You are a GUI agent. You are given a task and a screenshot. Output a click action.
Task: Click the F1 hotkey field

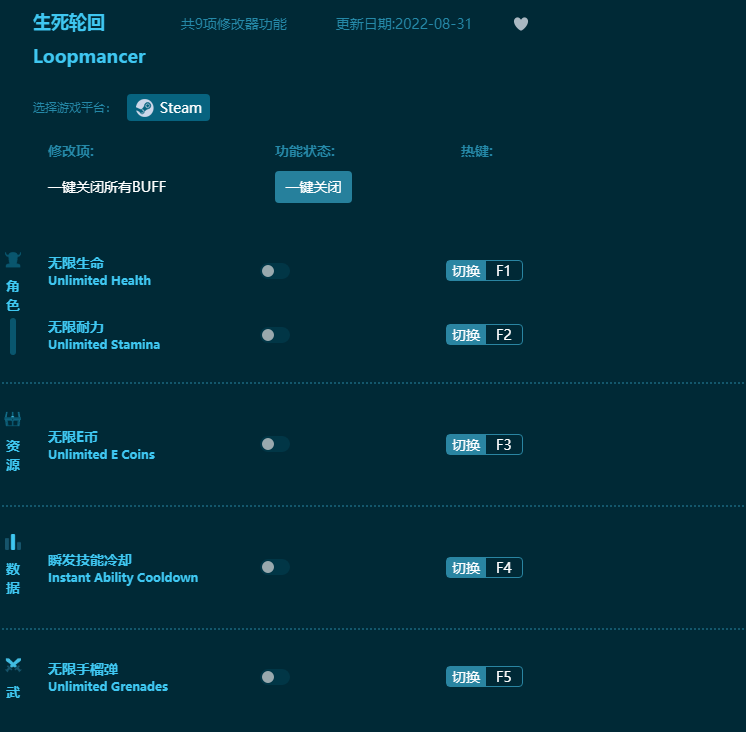[504, 271]
